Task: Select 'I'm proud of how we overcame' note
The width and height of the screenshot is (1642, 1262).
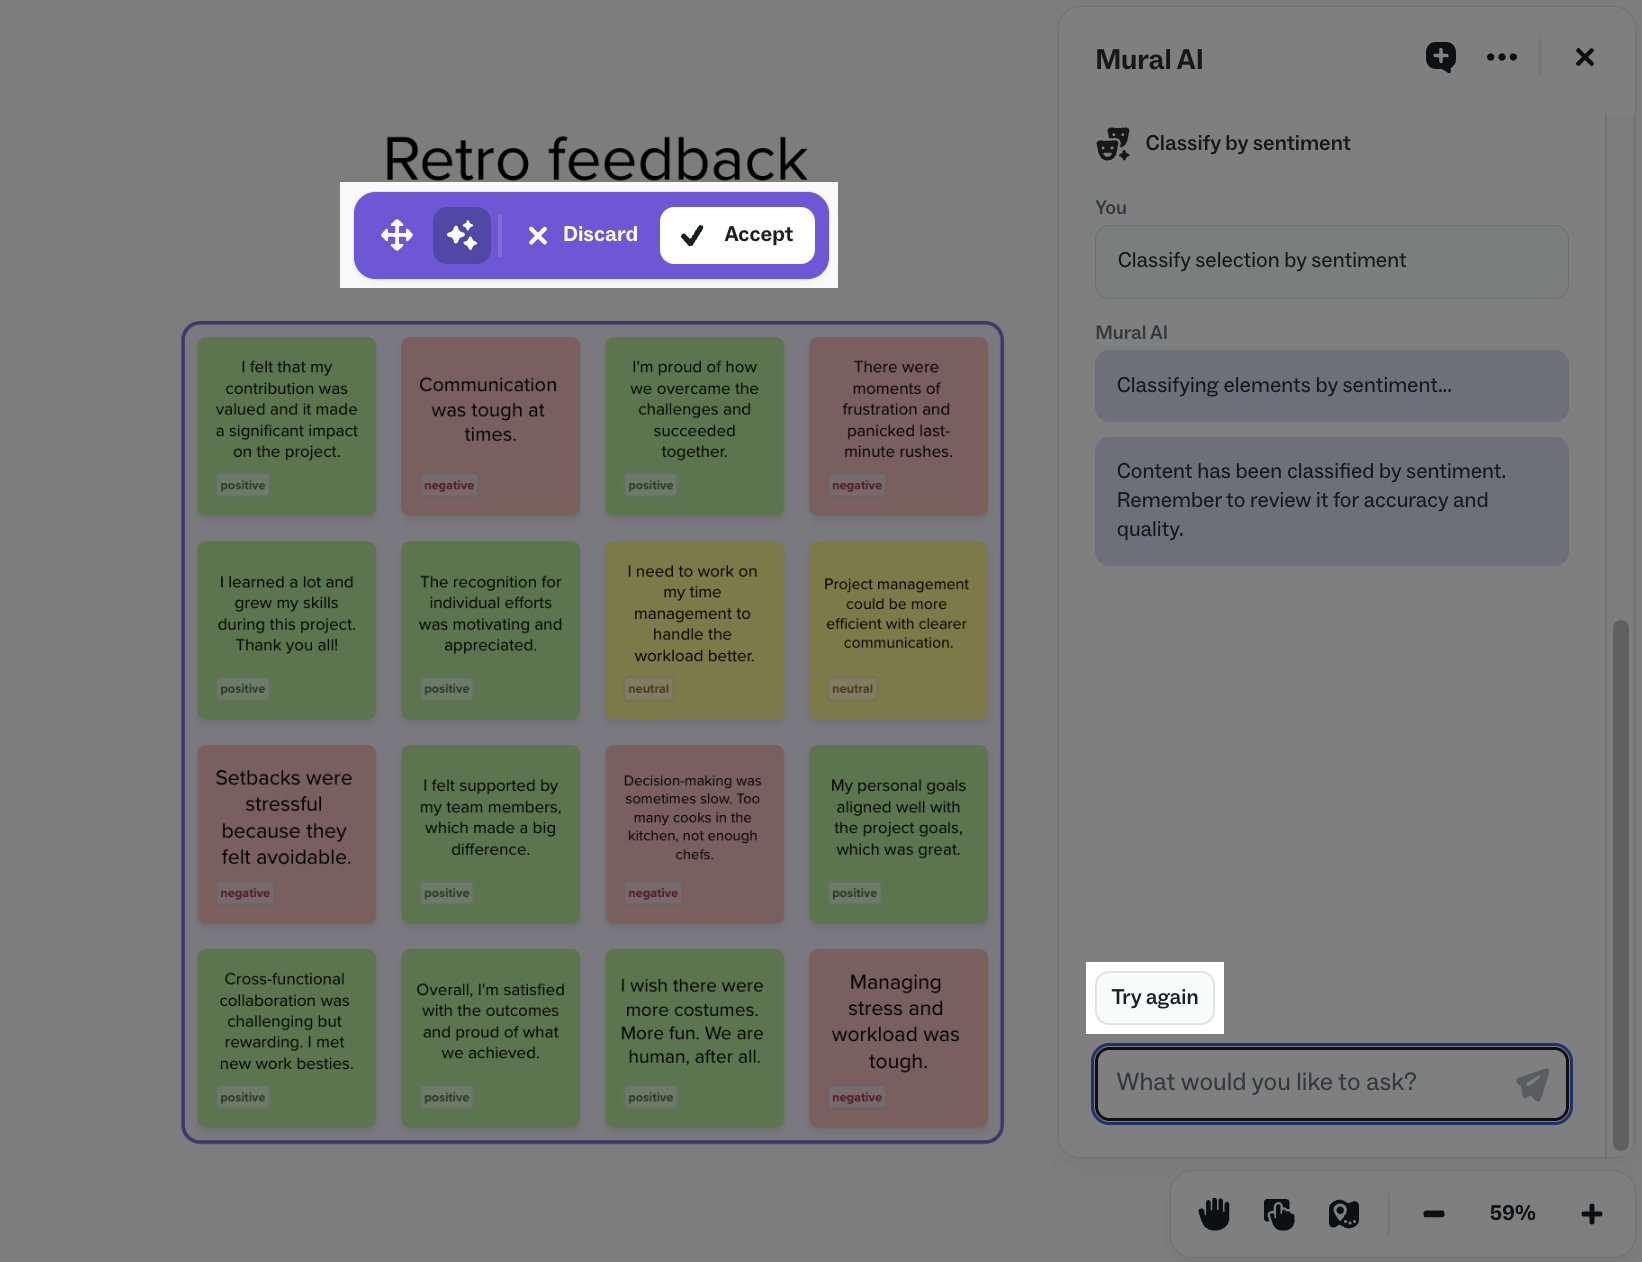Action: coord(694,426)
